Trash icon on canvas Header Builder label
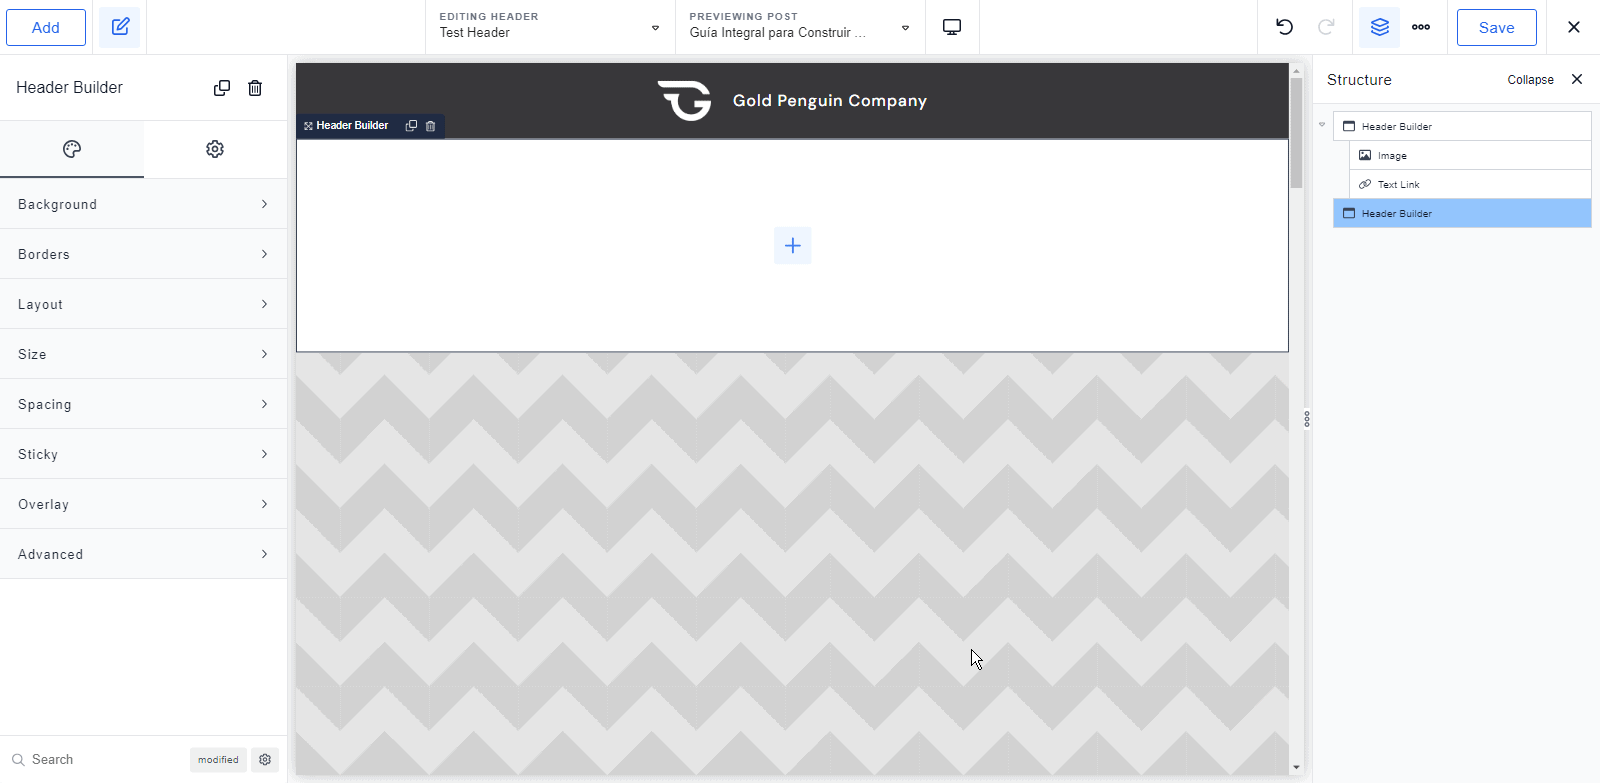1600x783 pixels. (431, 126)
